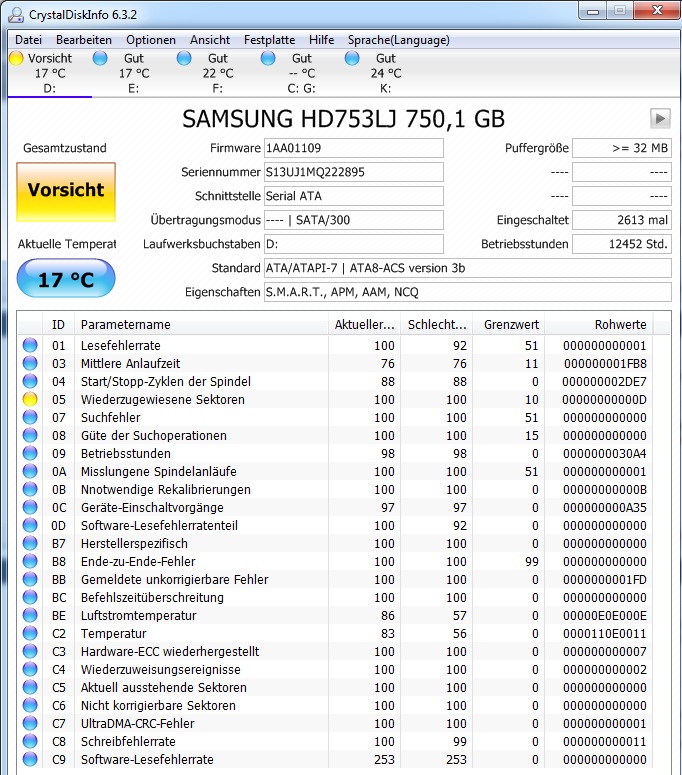Open the Hilfe menu
The height and width of the screenshot is (775, 682).
pos(322,40)
